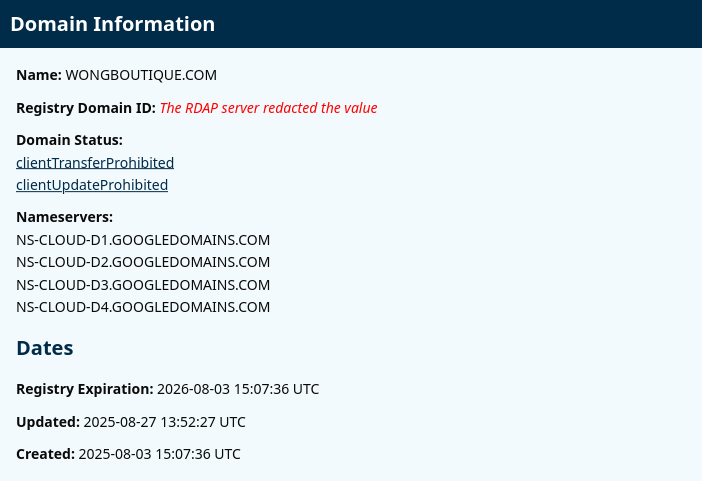Click the created date 2025-08-03 value
This screenshot has height=481, width=702.
pos(159,454)
